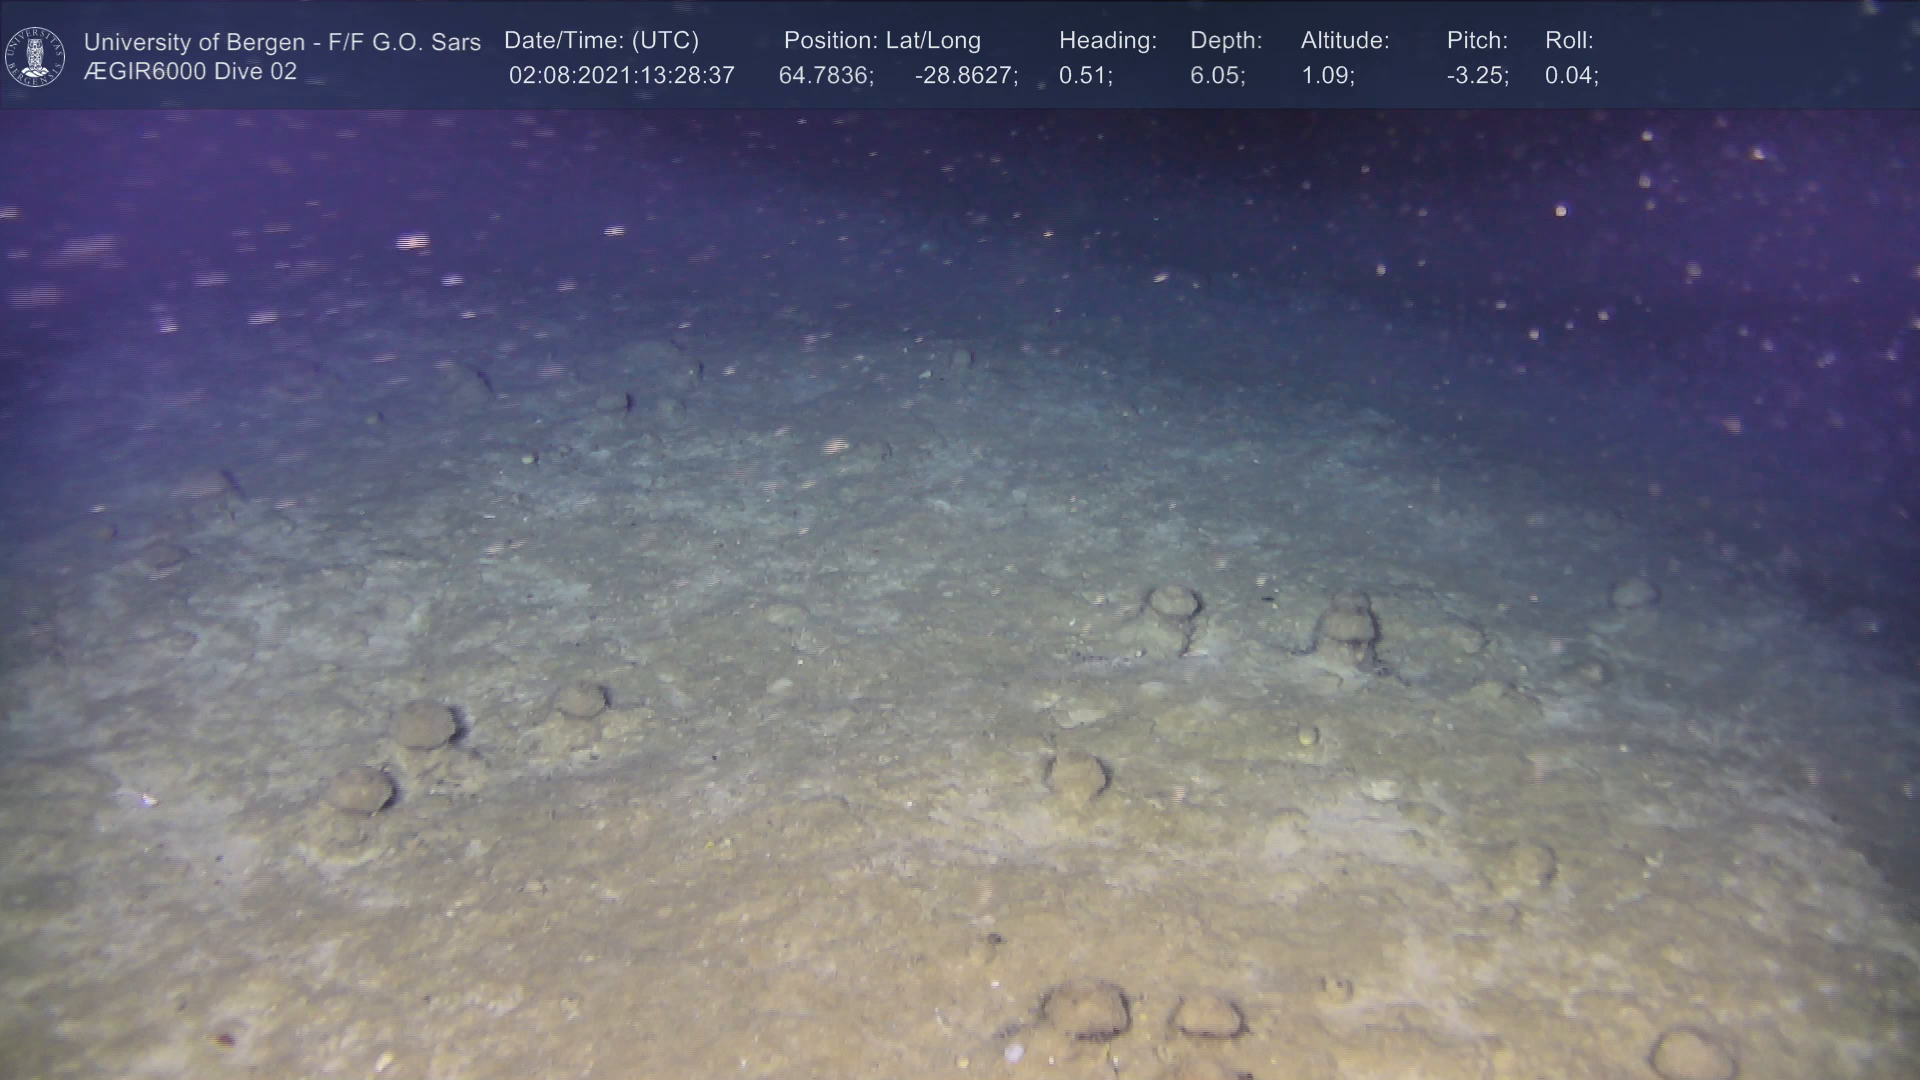Click the heading value 0.51
The width and height of the screenshot is (1920, 1080).
(x=1085, y=76)
